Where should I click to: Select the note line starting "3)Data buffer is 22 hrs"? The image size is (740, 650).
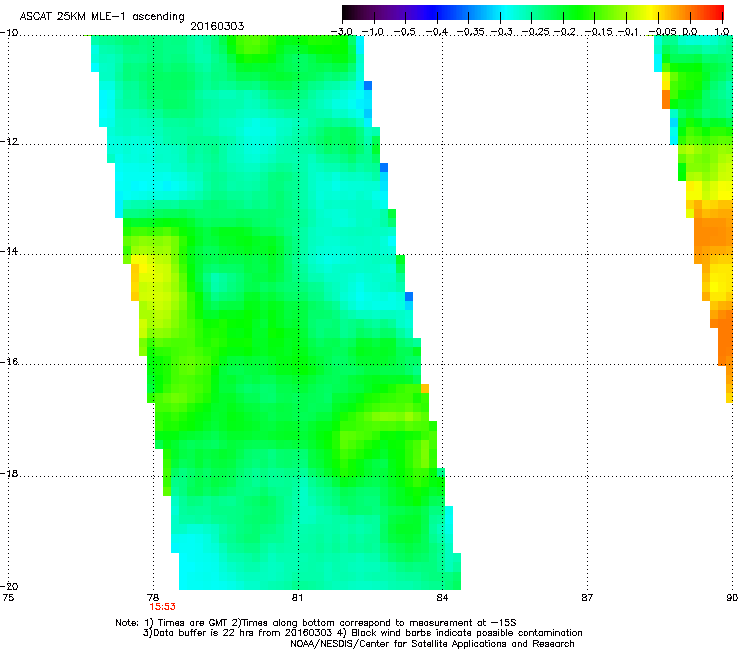click(362, 633)
